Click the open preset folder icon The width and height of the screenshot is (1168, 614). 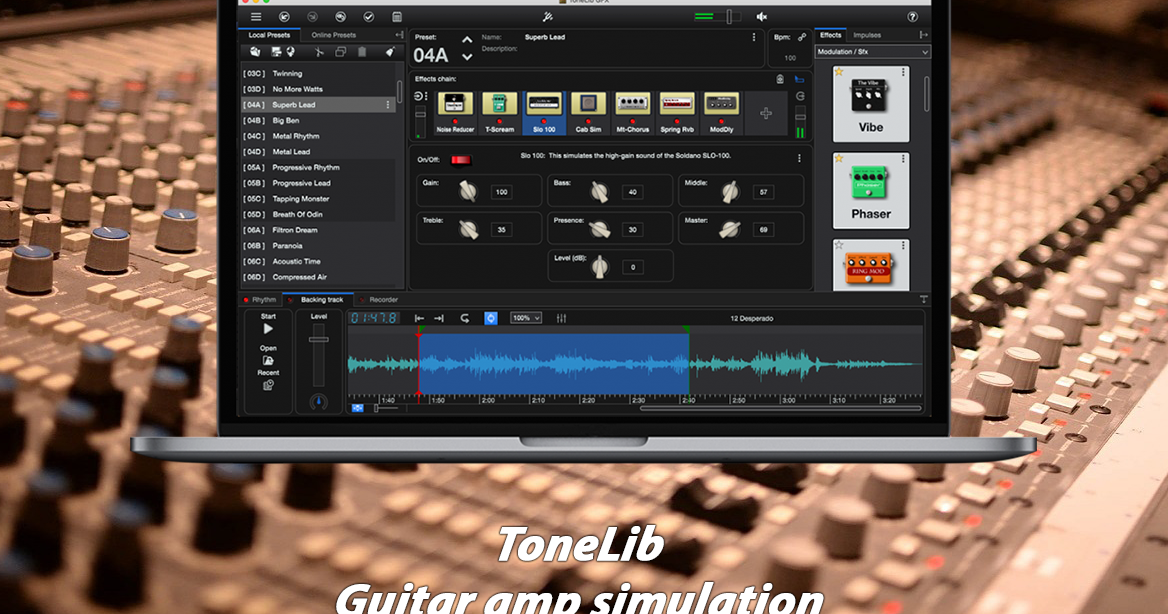256,51
